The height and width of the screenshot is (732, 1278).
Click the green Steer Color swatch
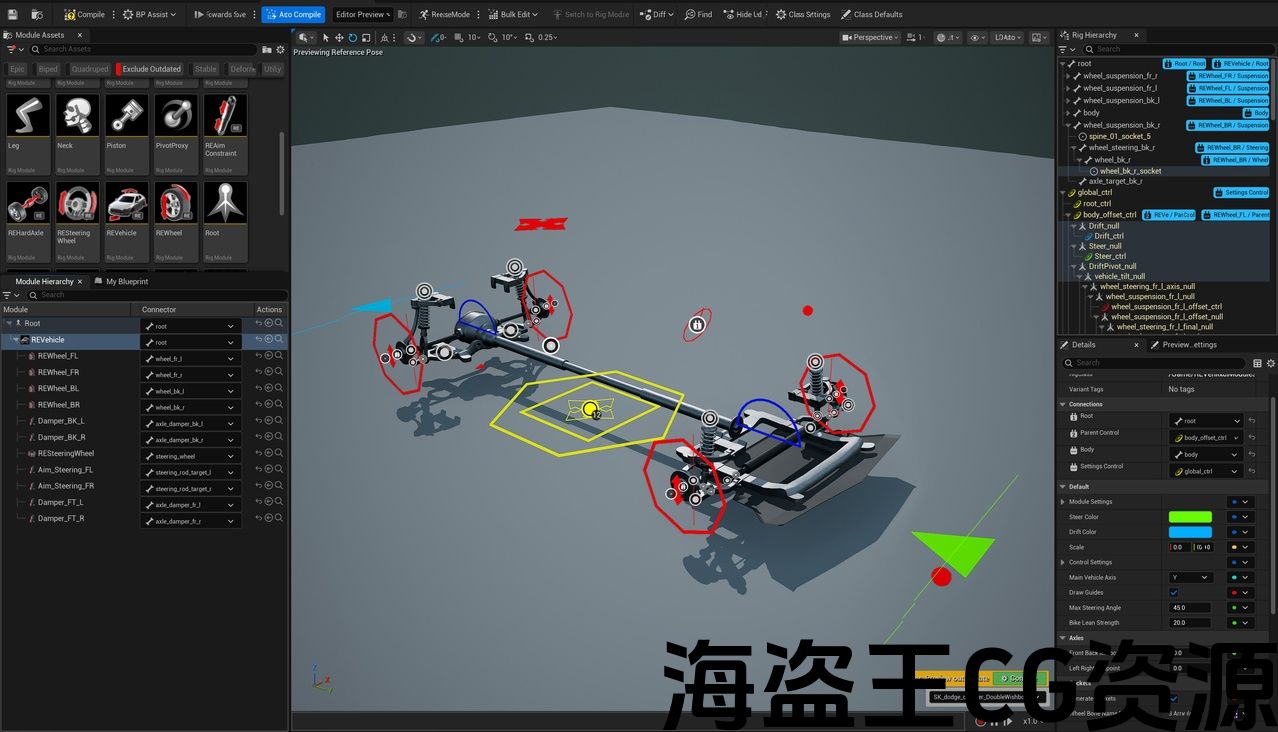click(1190, 517)
